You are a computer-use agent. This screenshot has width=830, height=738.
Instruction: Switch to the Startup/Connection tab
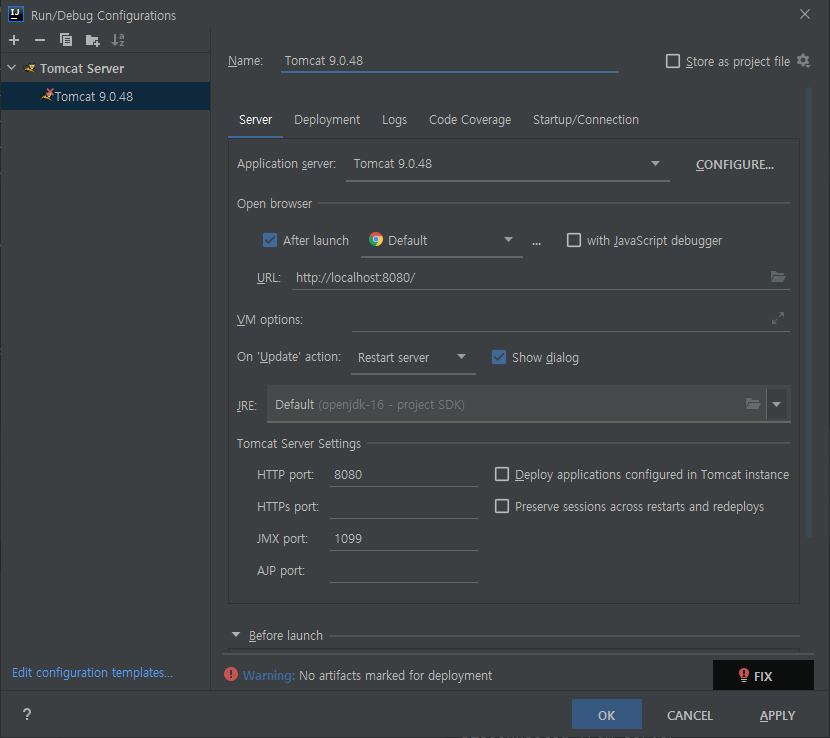(x=585, y=120)
